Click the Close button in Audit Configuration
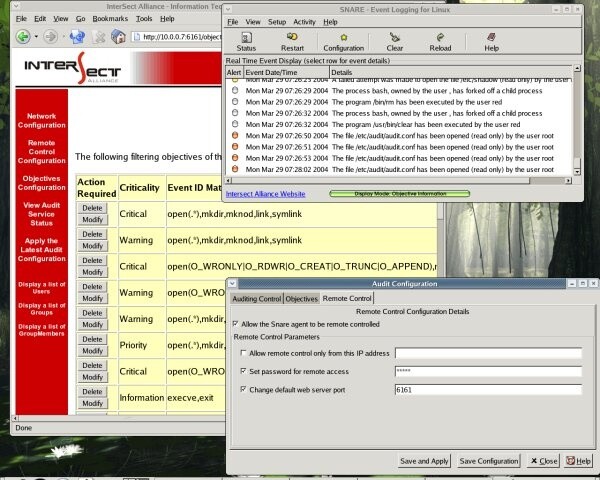Viewport: 600px width, 480px height. coord(544,461)
